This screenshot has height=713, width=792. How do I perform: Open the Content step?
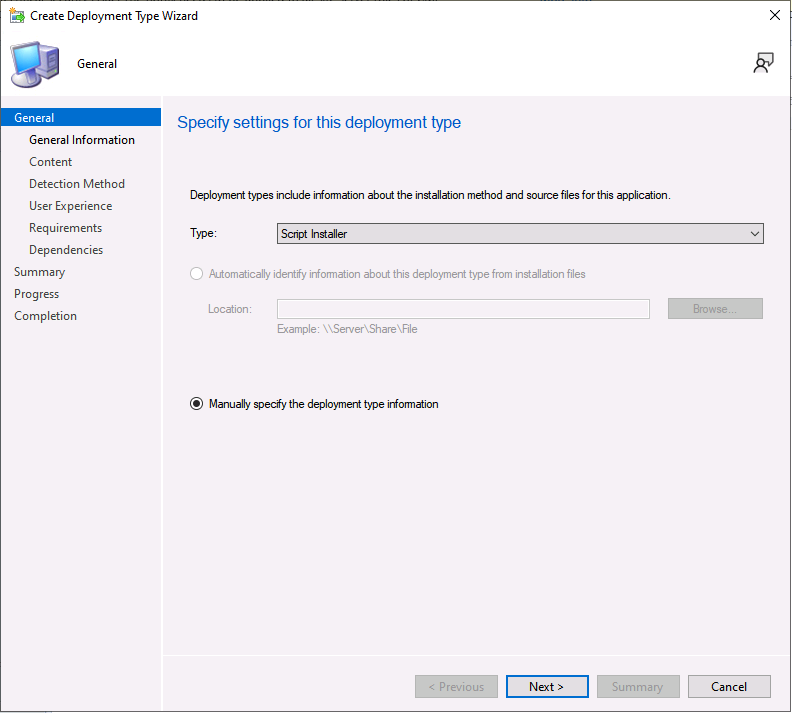pyautogui.click(x=51, y=162)
